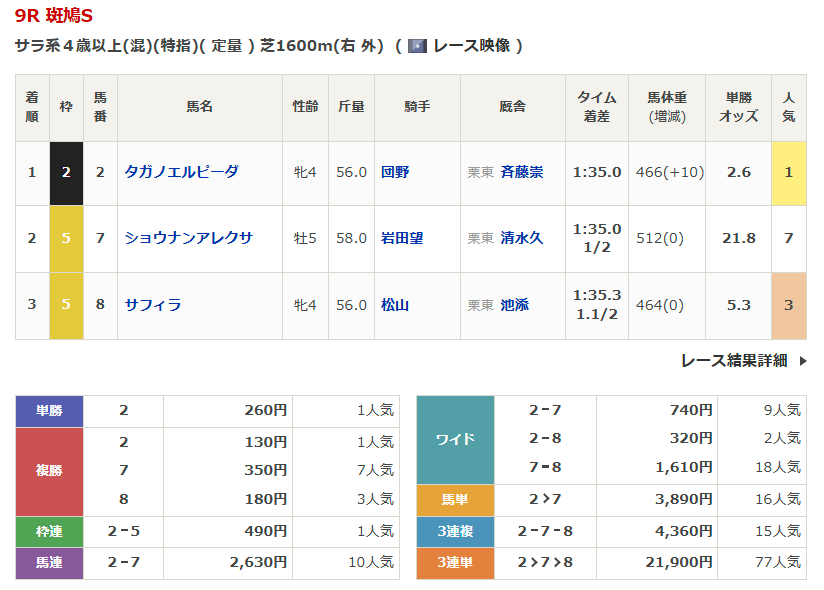824x590 pixels.
Task: Open jockey 団野 profile
Action: point(395,172)
